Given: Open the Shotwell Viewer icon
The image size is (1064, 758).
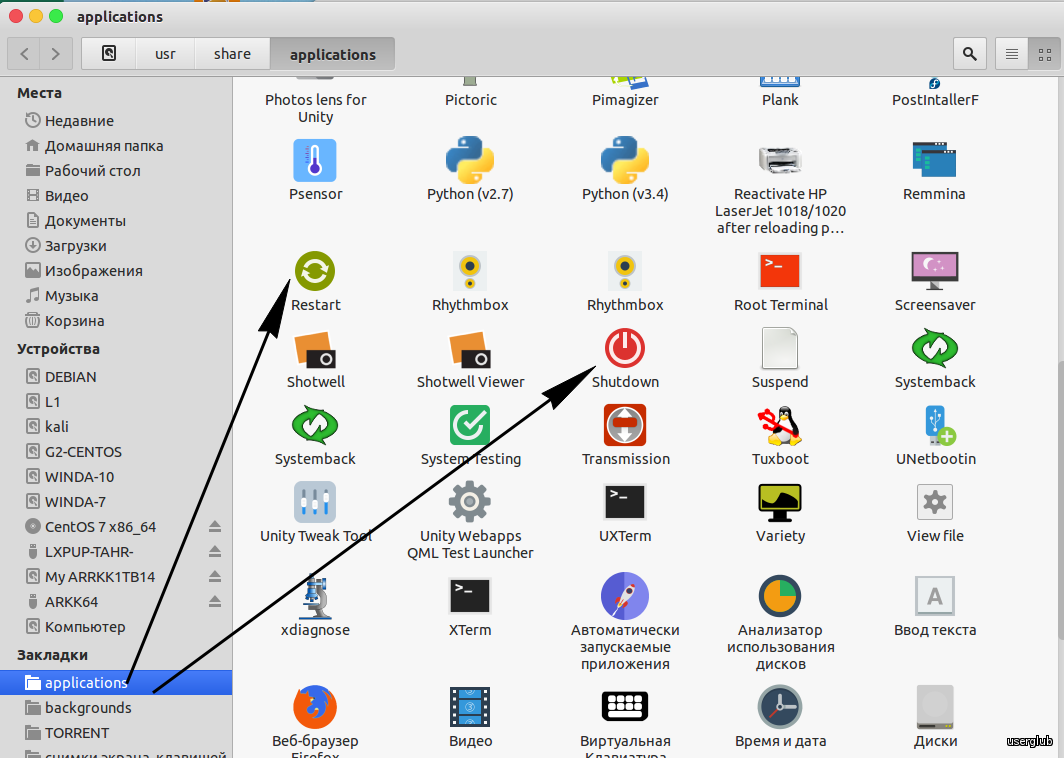Looking at the screenshot, I should [470, 349].
